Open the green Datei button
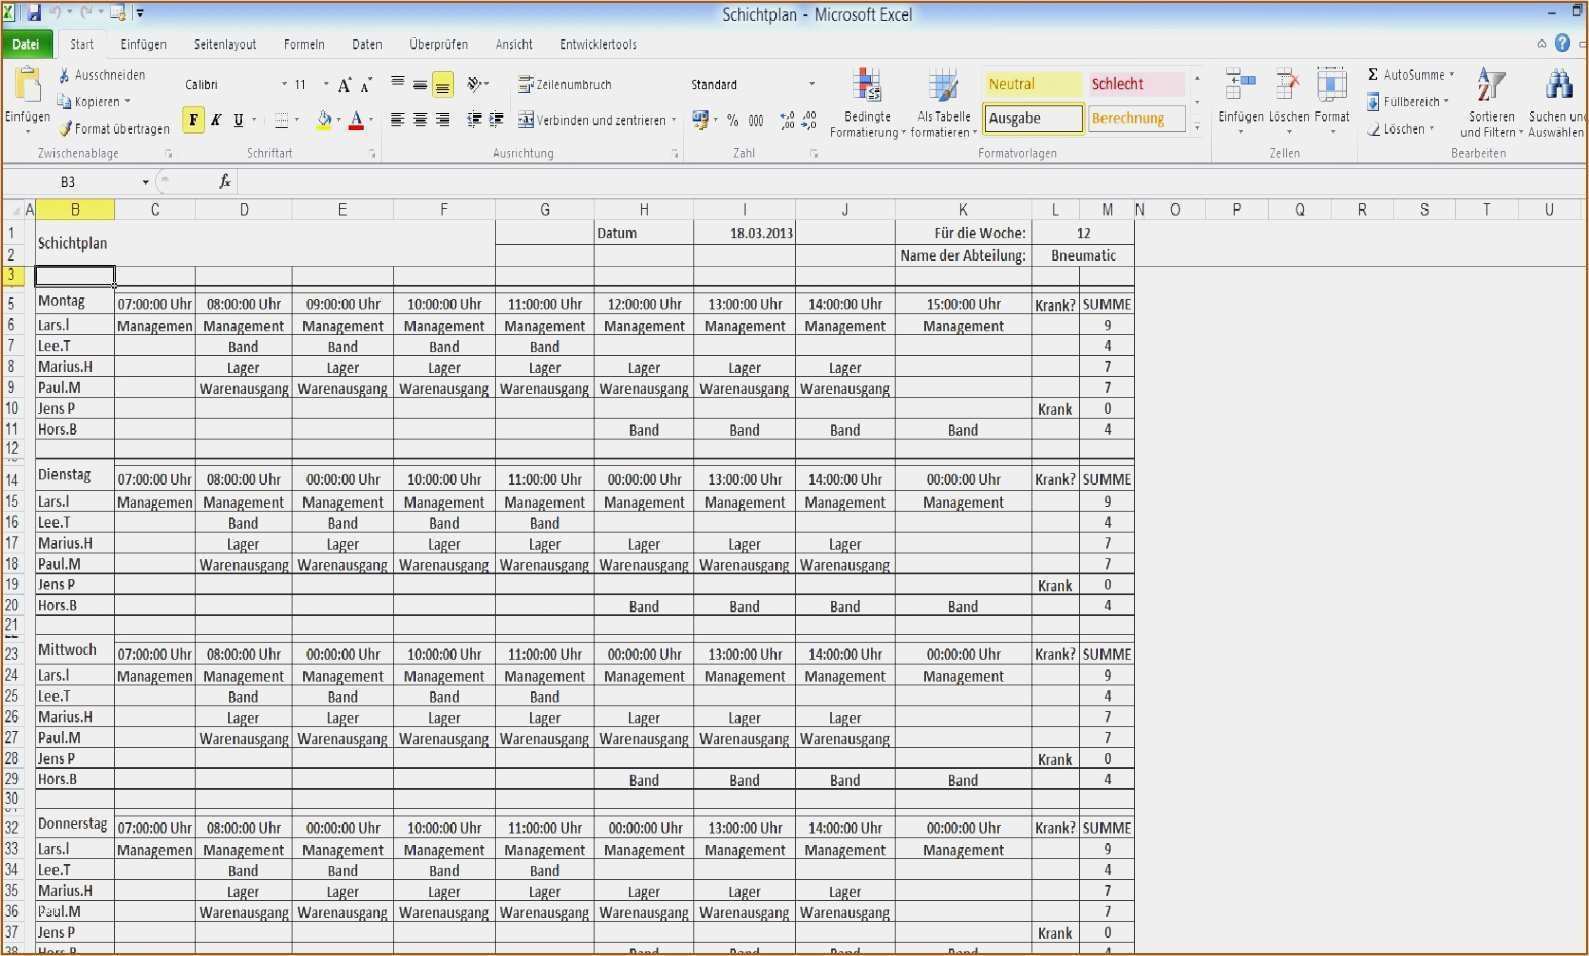This screenshot has height=956, width=1589. point(26,44)
